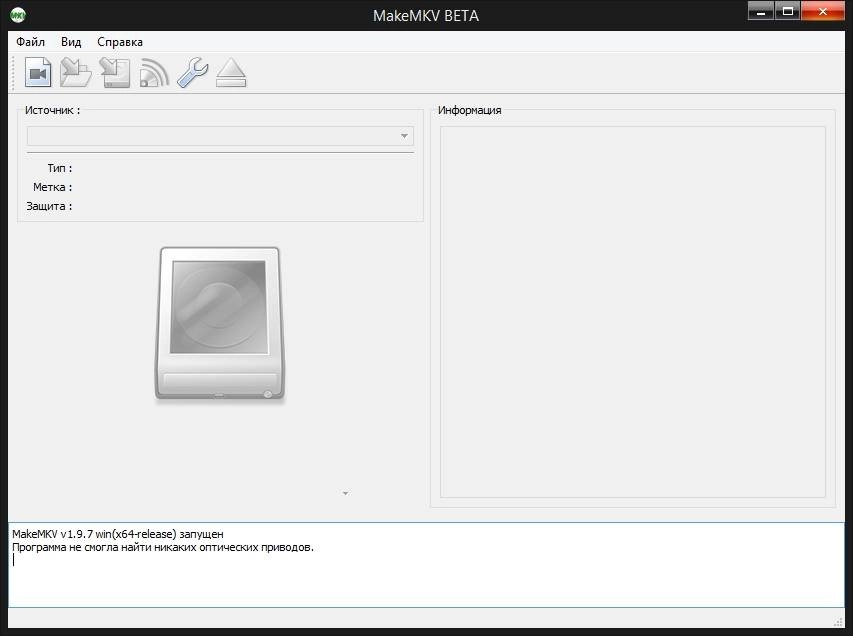The width and height of the screenshot is (853, 636).
Task: Close the MakeMKV BETA window
Action: [x=823, y=11]
